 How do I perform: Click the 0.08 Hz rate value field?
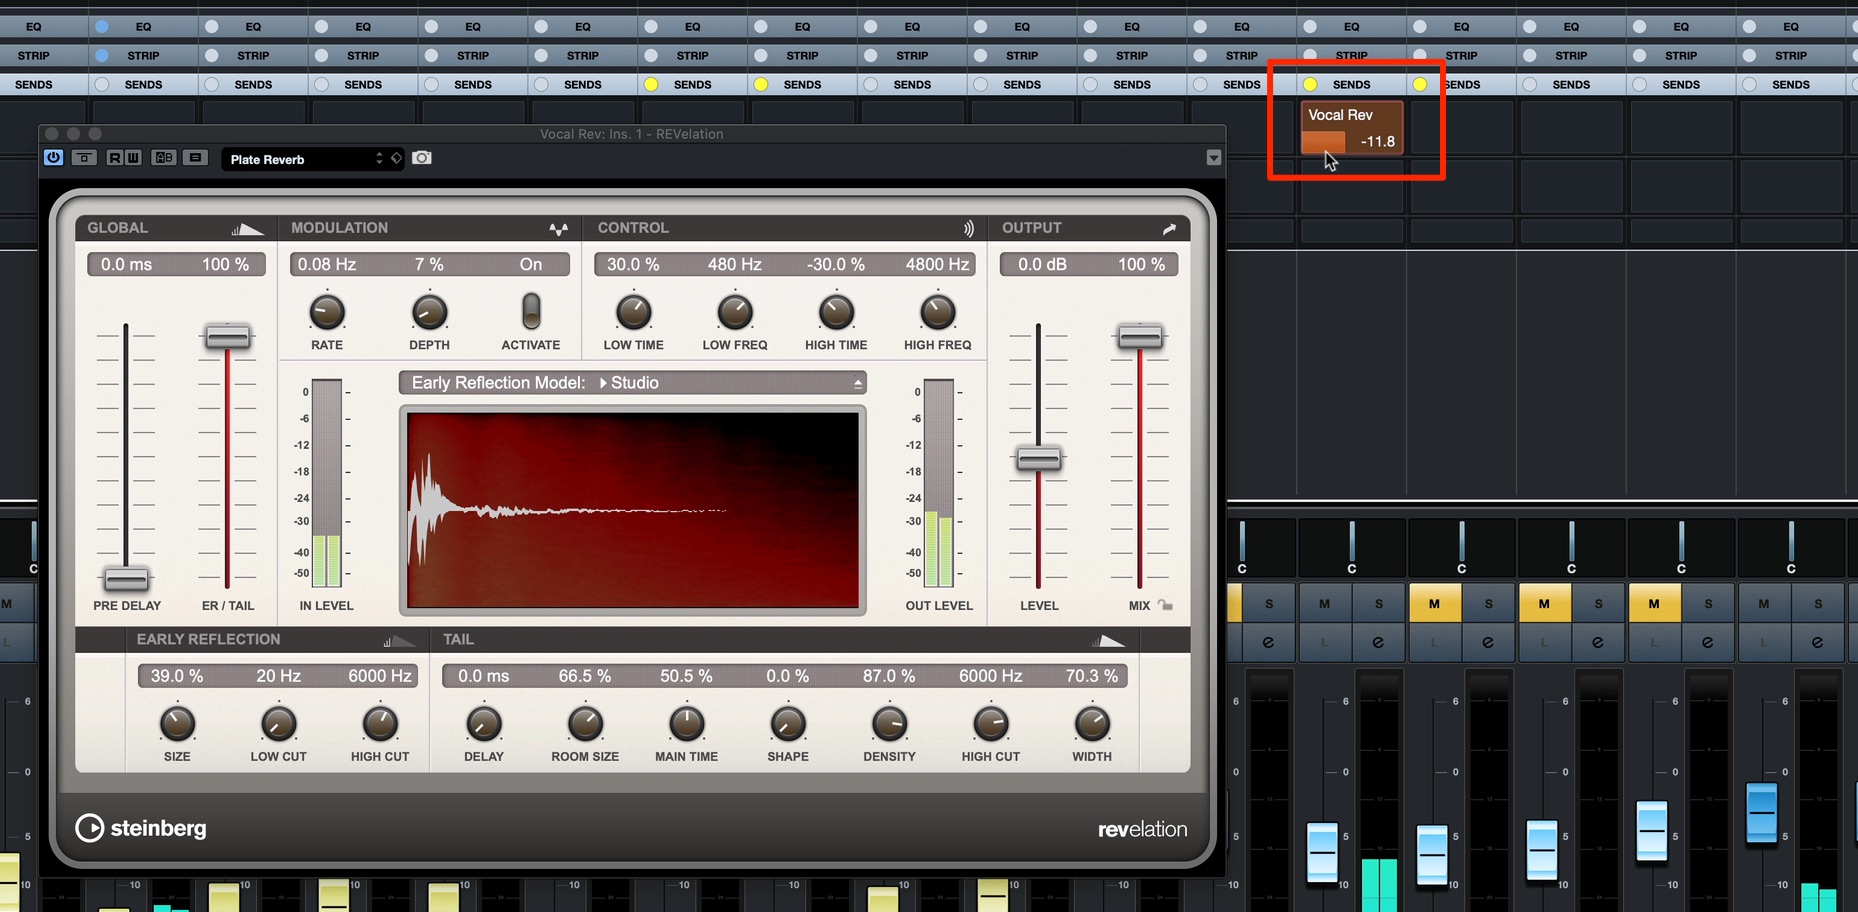coord(327,264)
